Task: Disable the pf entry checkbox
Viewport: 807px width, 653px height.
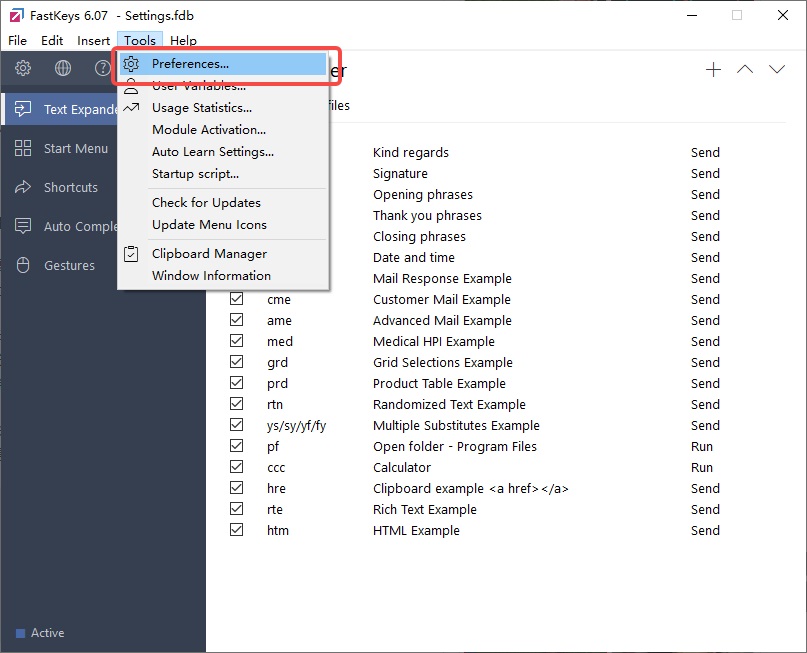Action: click(x=236, y=446)
